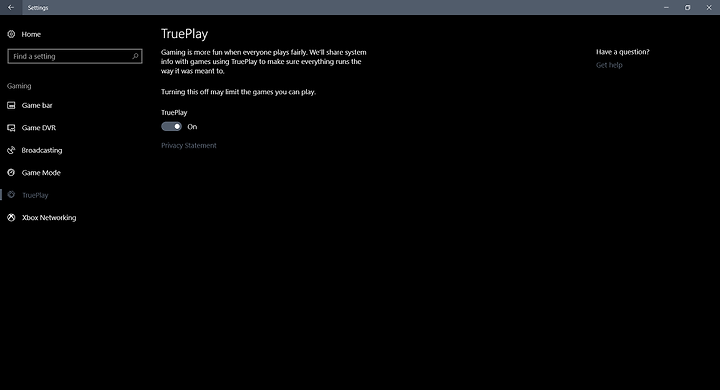The height and width of the screenshot is (390, 720).
Task: Close the Settings window
Action: 709,7
